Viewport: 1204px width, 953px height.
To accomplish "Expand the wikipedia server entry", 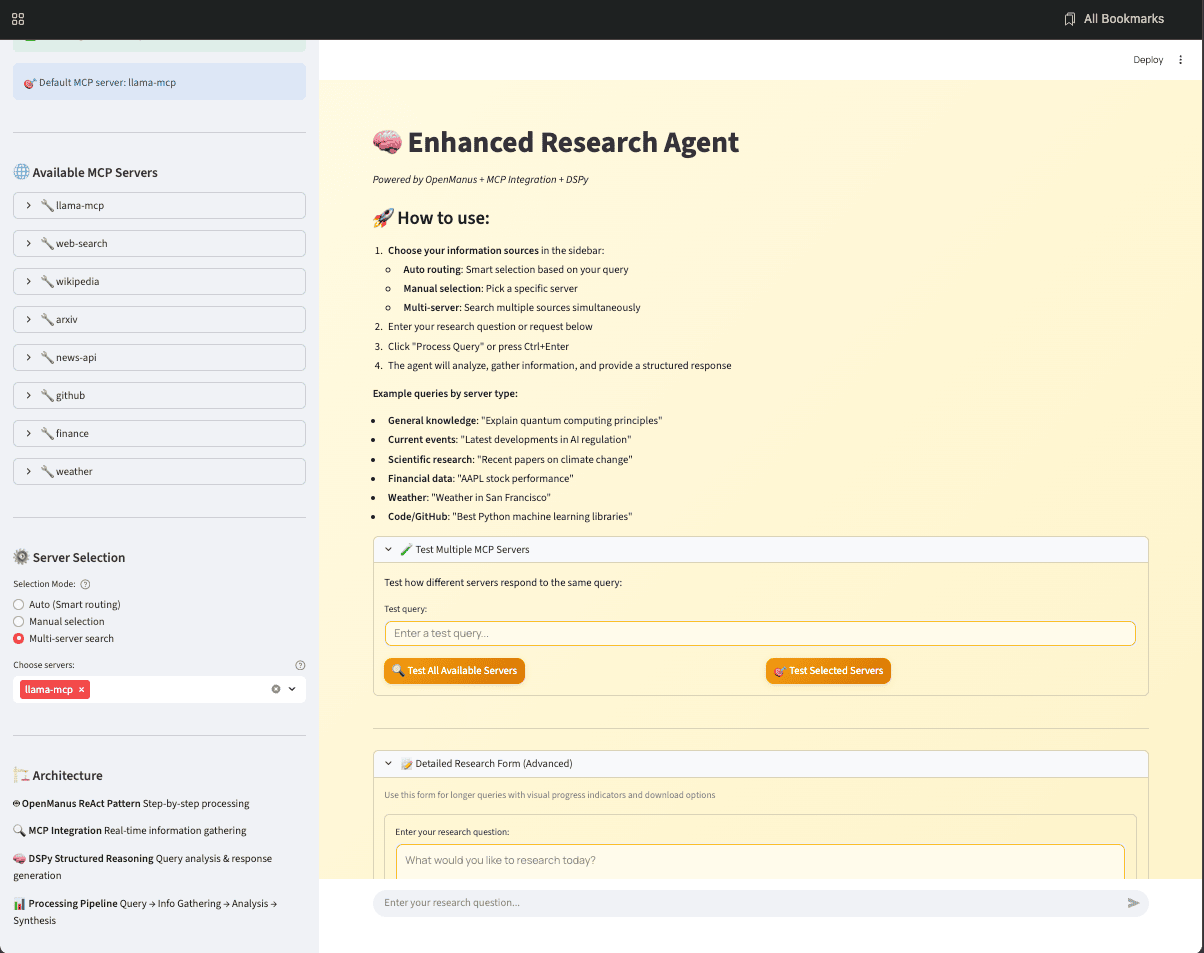I will pyautogui.click(x=160, y=282).
